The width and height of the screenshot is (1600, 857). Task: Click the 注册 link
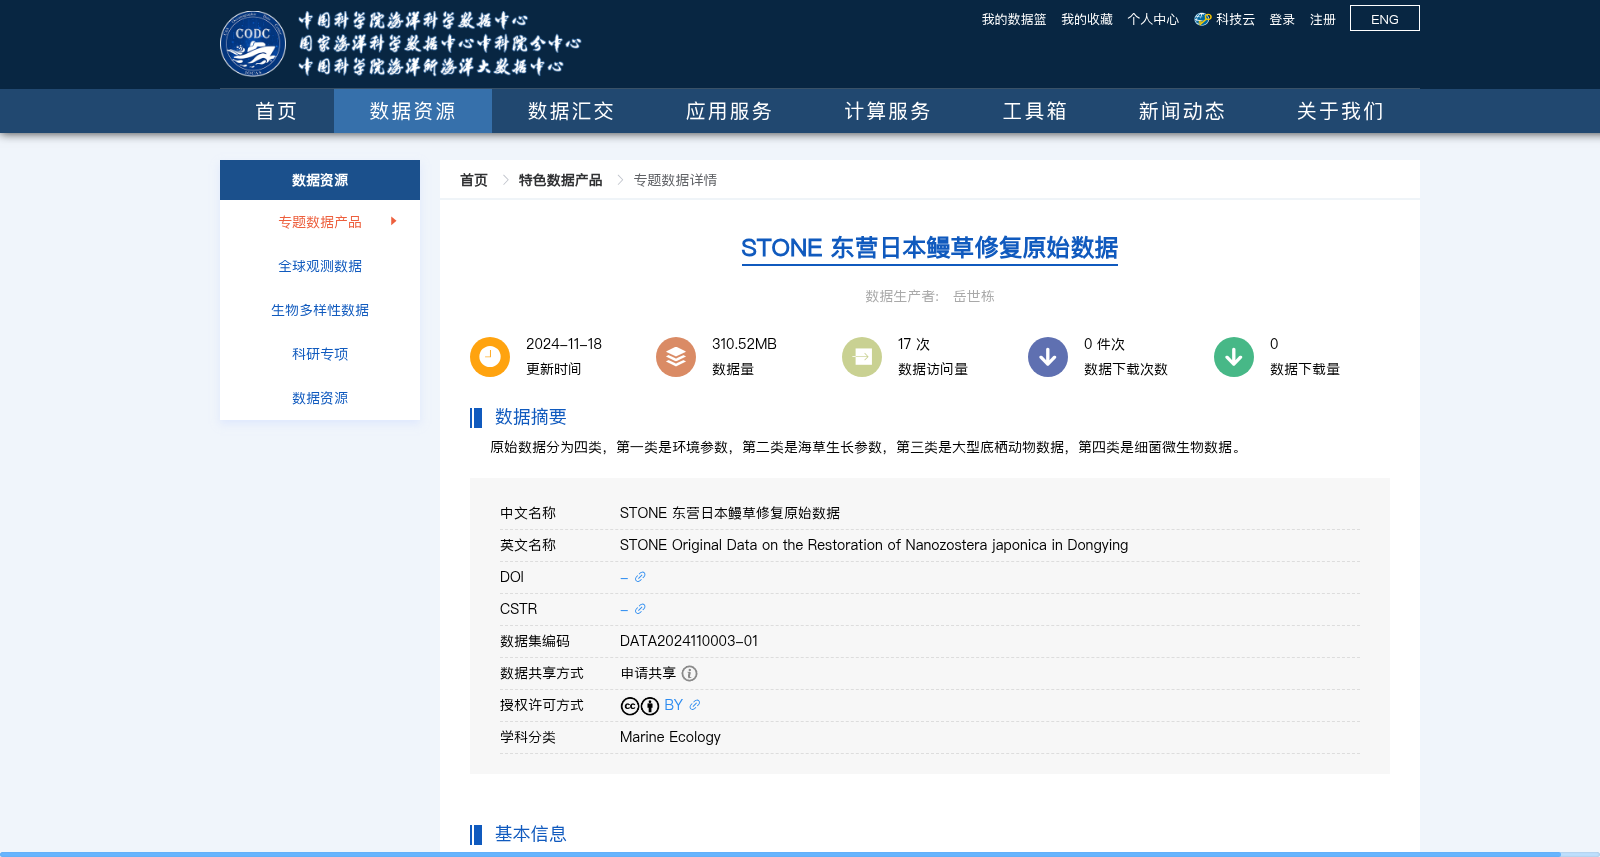click(1323, 19)
